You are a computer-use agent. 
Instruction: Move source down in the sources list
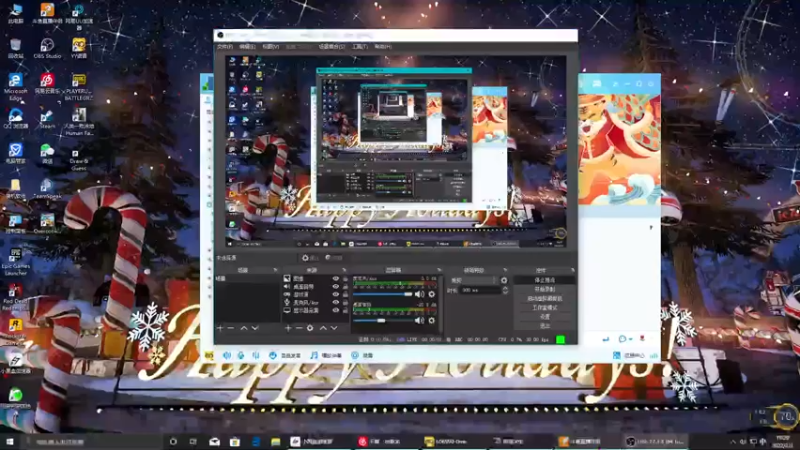334,328
